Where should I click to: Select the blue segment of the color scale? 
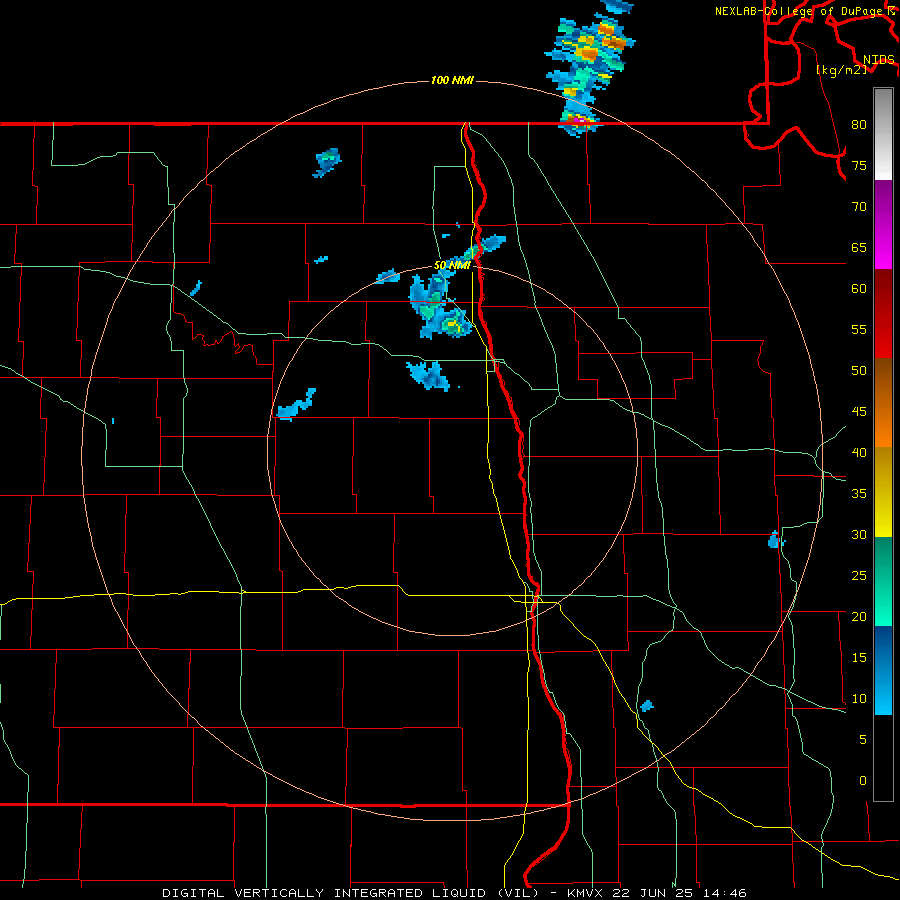click(x=883, y=670)
